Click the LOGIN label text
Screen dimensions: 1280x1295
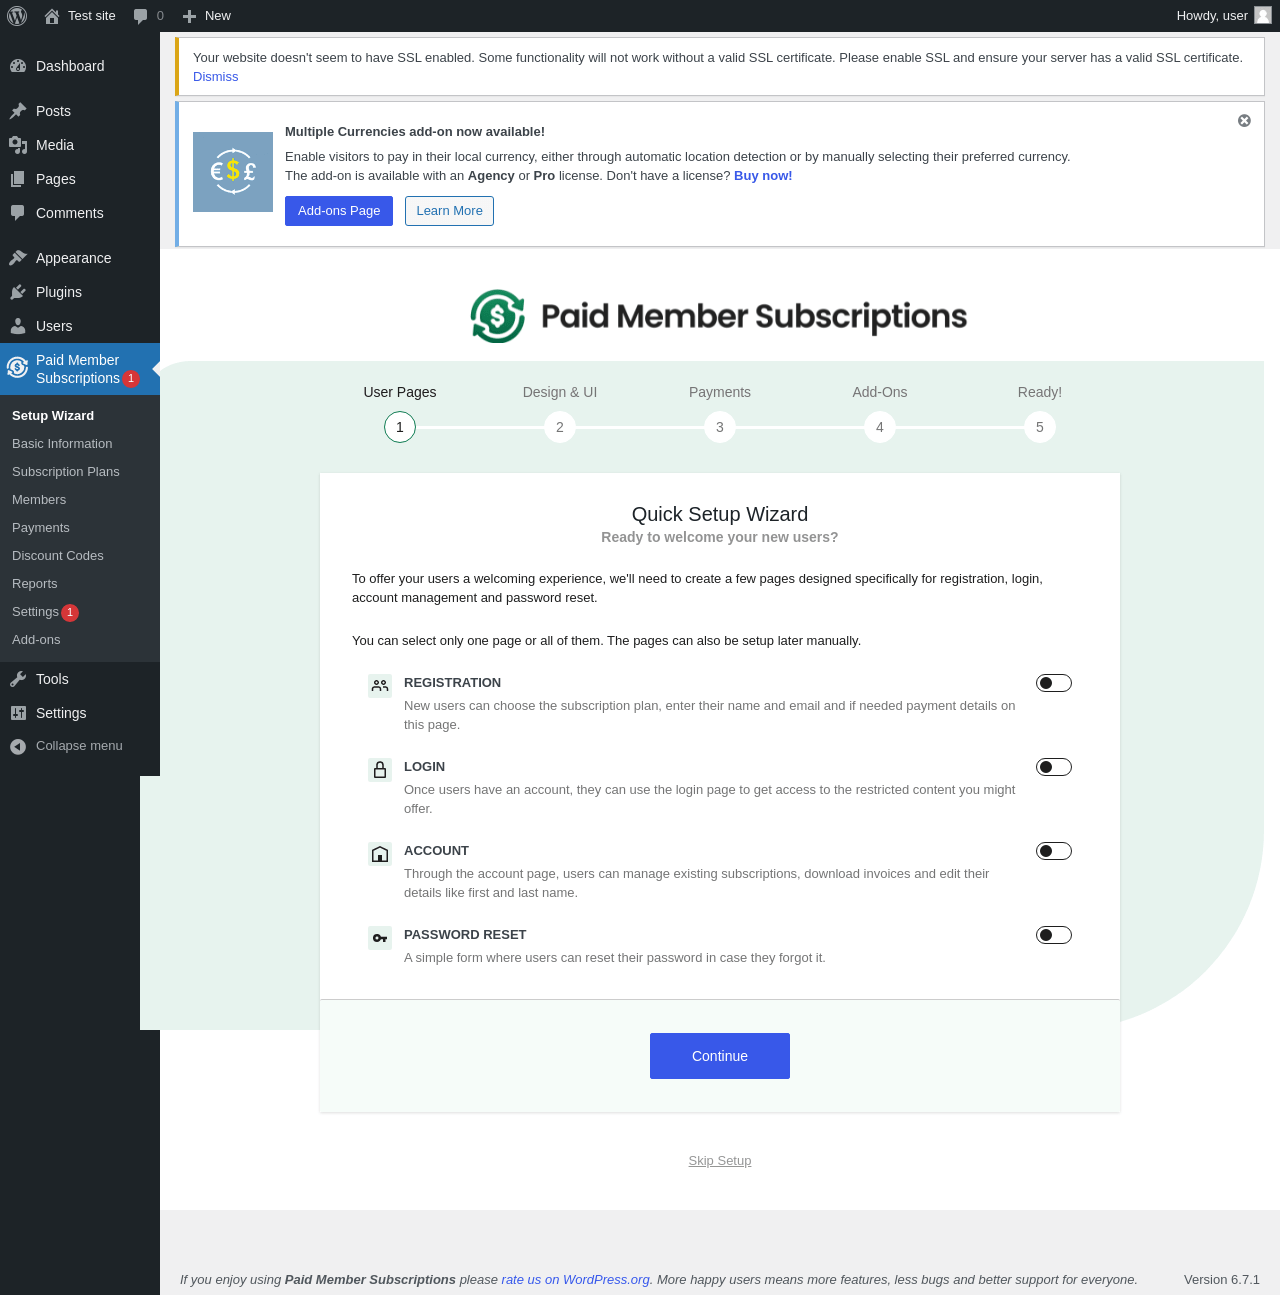click(424, 767)
